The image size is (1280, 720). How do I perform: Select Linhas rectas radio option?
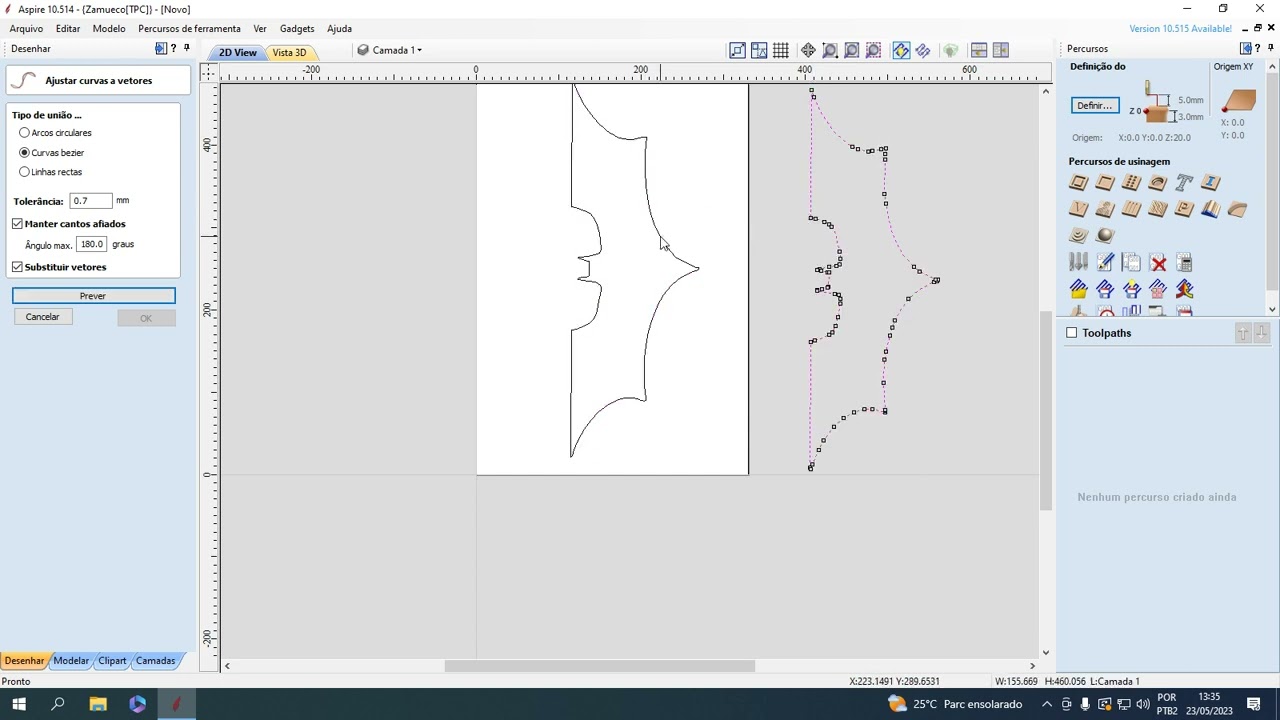(24, 172)
